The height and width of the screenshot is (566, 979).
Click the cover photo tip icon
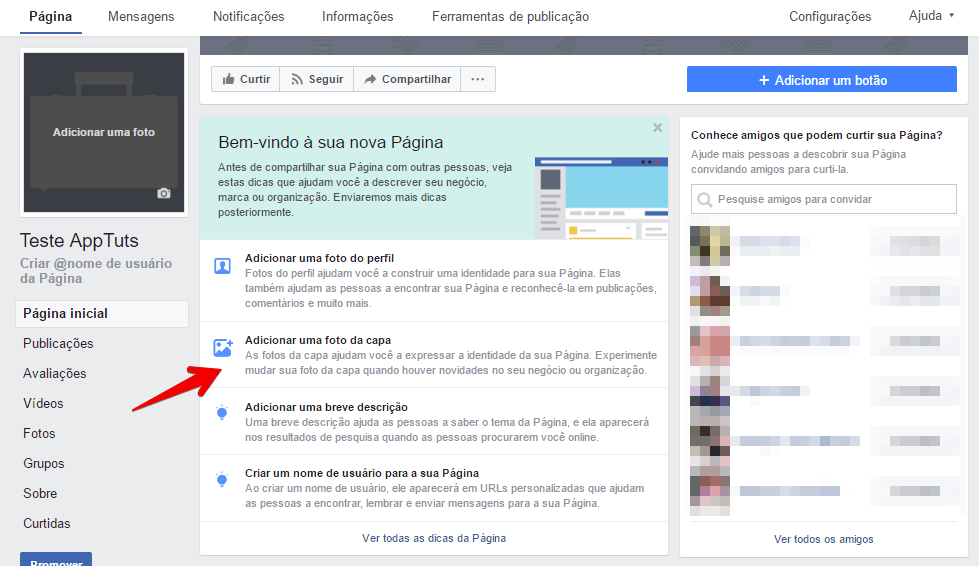222,348
